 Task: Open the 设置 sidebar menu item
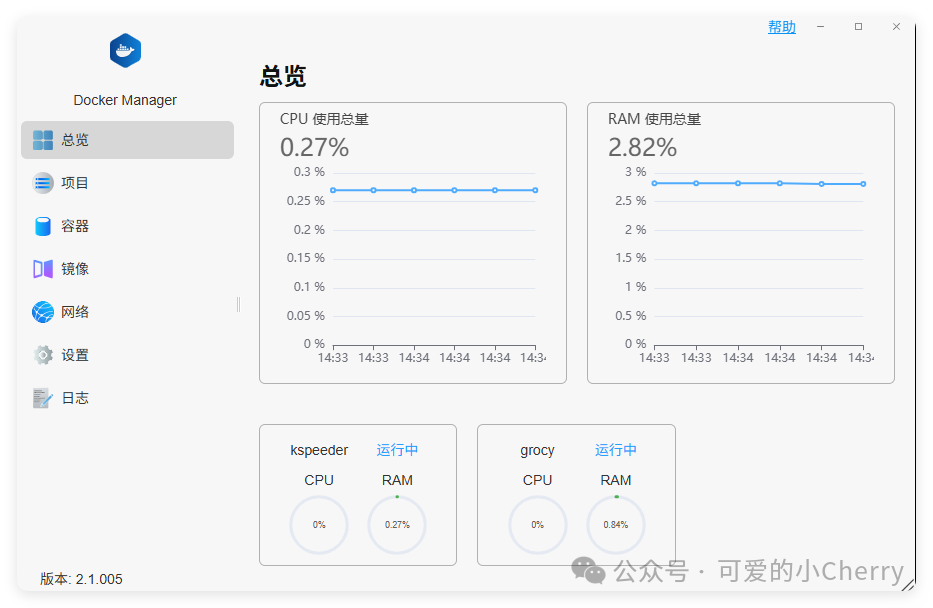127,355
